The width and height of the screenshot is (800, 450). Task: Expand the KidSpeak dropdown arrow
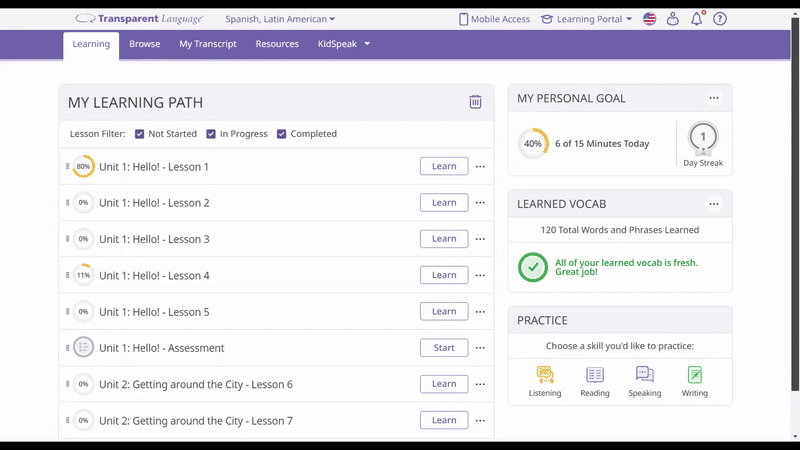point(367,44)
